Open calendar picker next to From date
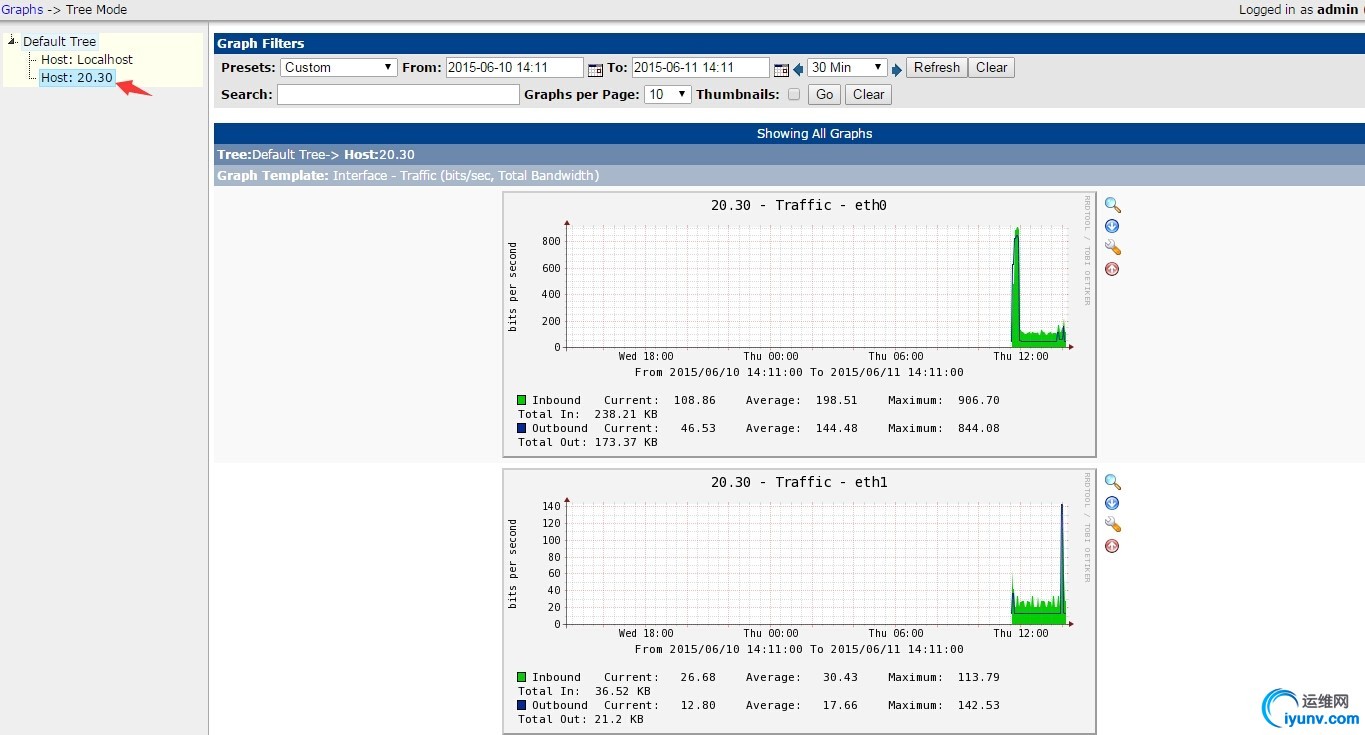The width and height of the screenshot is (1365, 735). 595,69
